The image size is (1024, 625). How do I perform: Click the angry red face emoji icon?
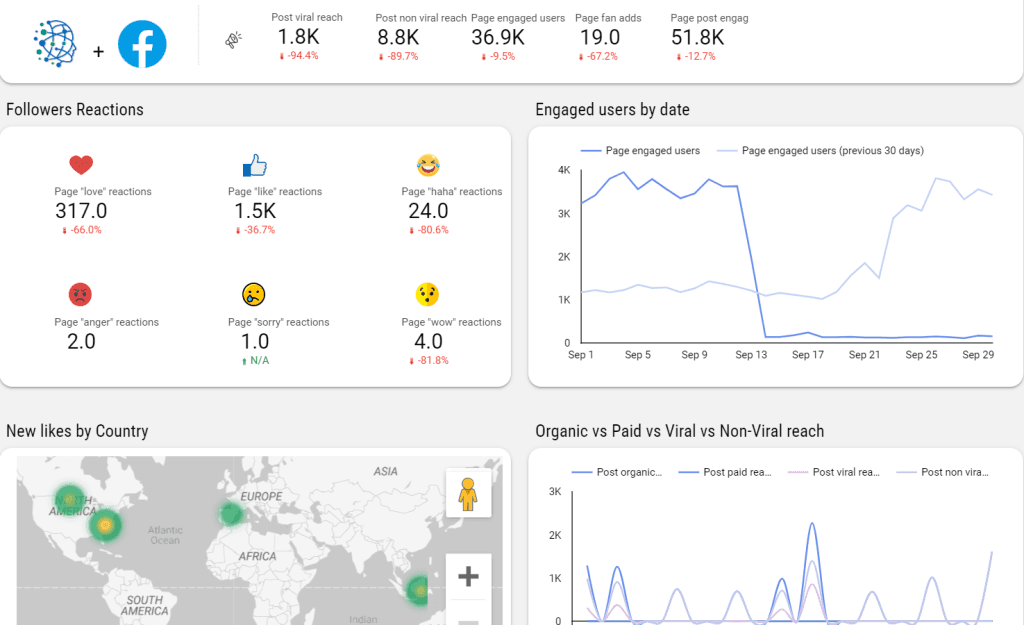80,295
